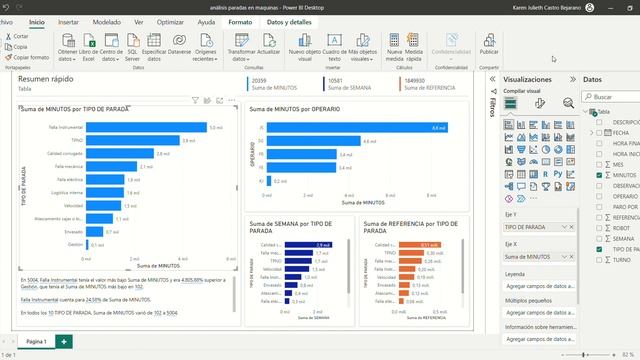This screenshot has width=640, height=360.
Task: Collapse Visualizaciones pane with double chevron
Action: [x=573, y=80]
